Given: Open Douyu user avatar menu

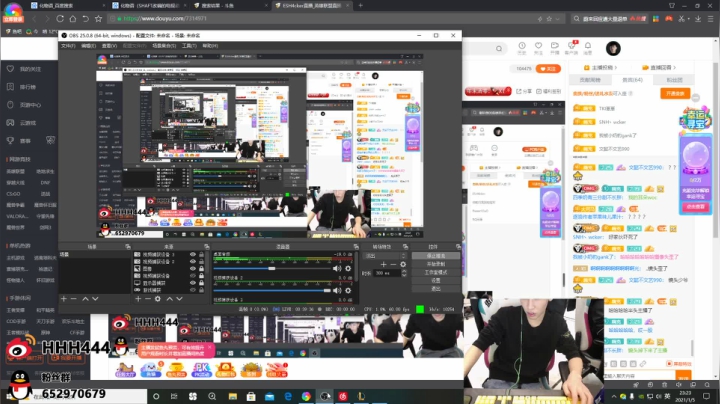Looking at the screenshot, I should pyautogui.click(x=613, y=48).
